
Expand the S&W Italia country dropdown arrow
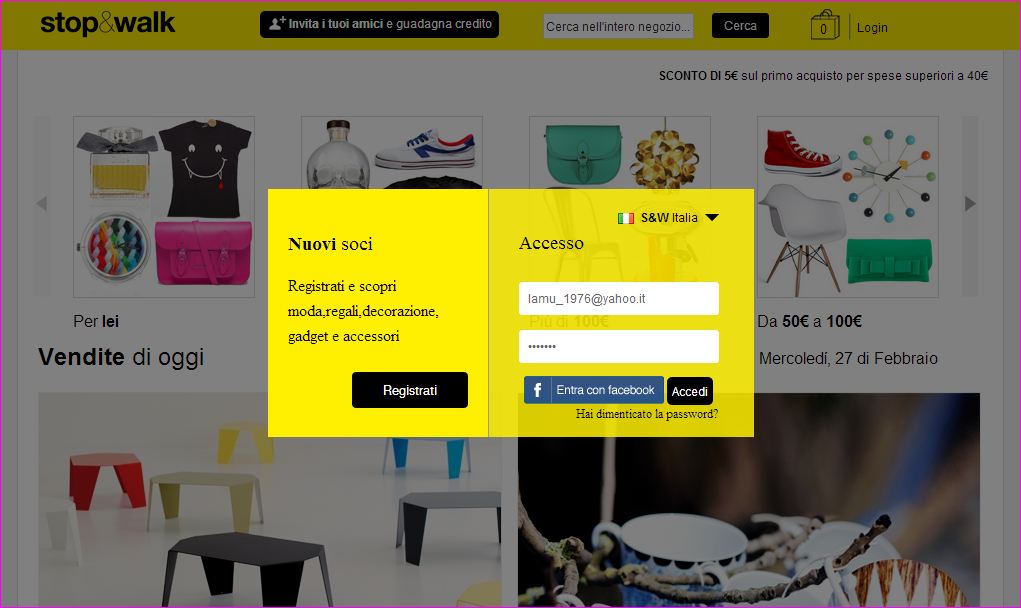(x=712, y=217)
